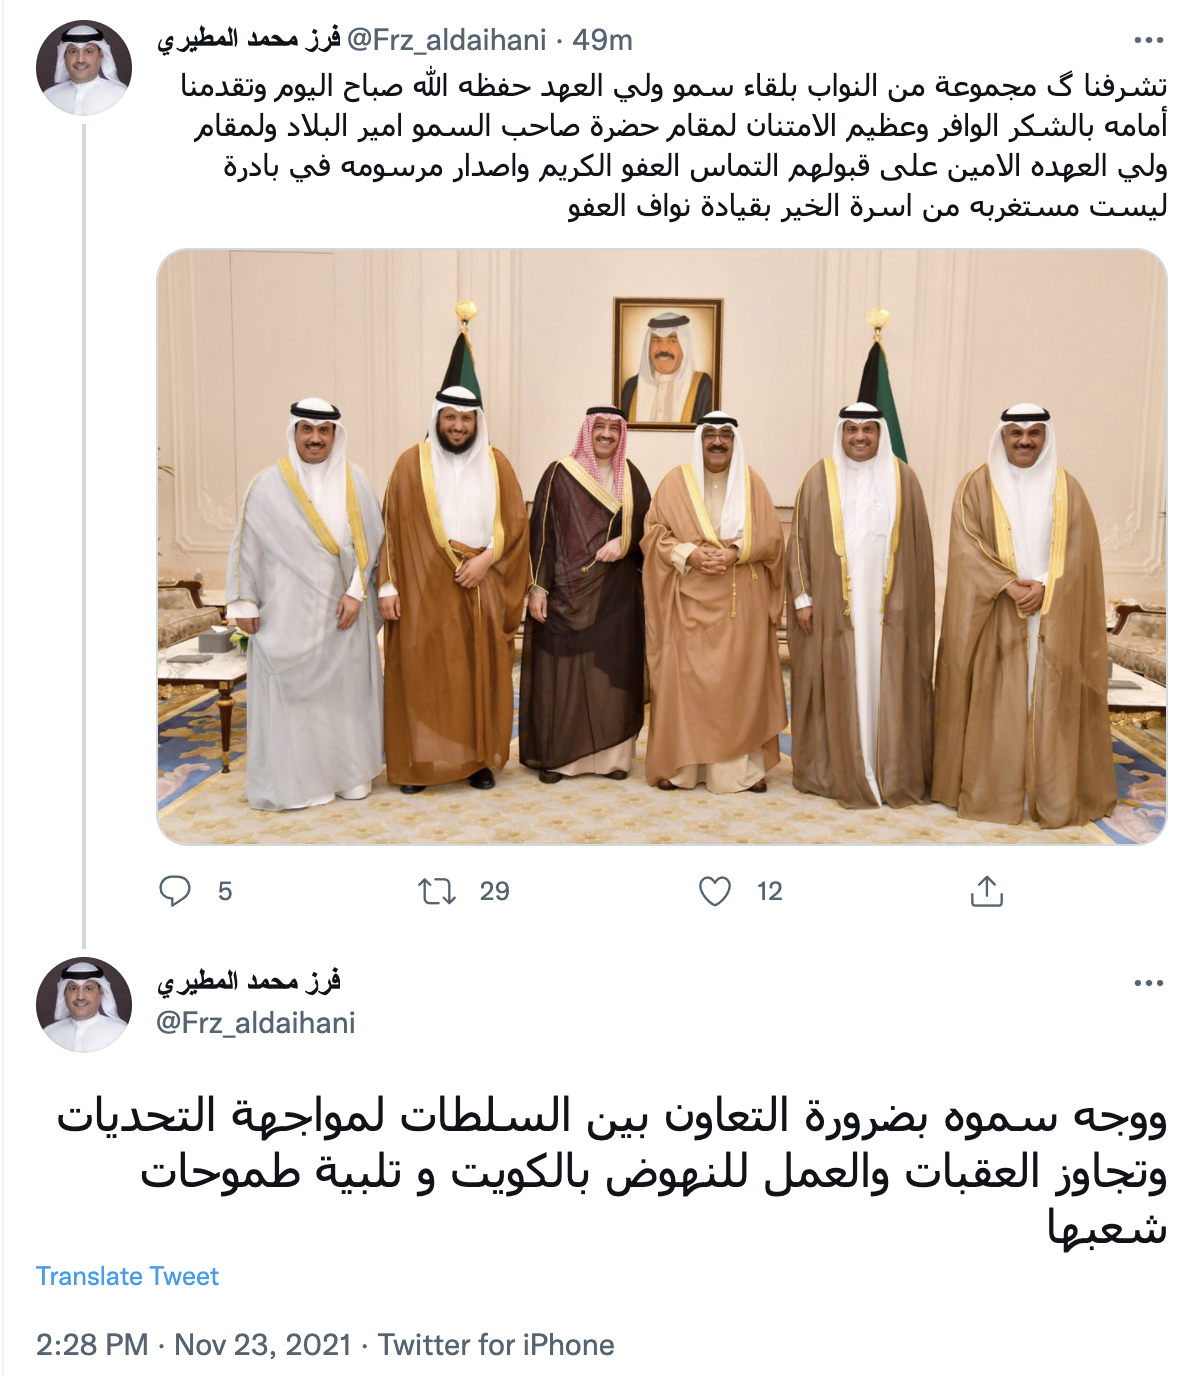Click the like count 12
Viewport: 1192px width, 1376px height.
(769, 891)
